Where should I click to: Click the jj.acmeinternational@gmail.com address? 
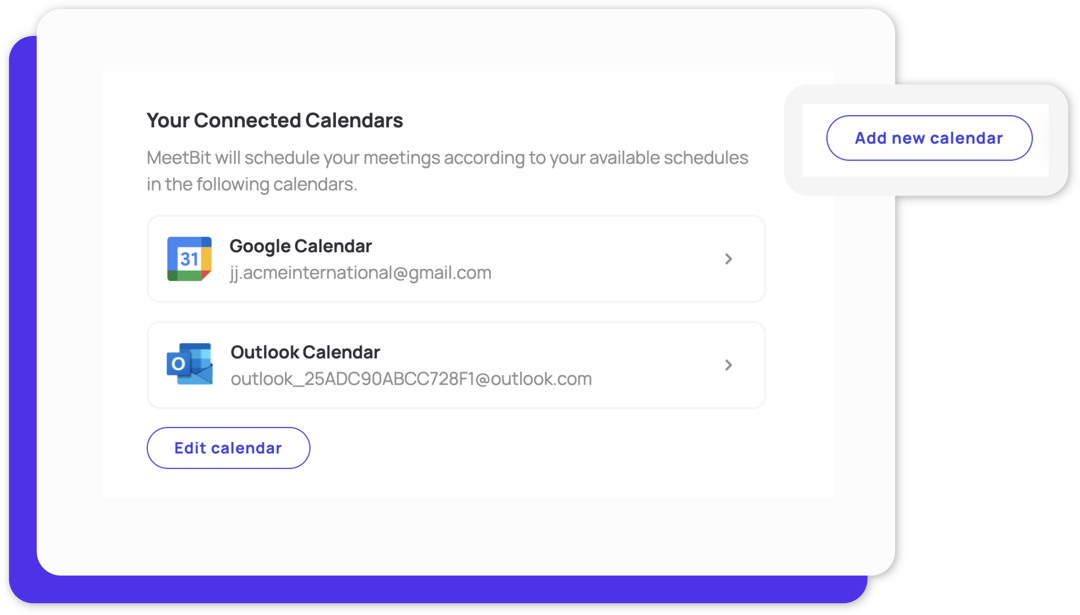coord(360,273)
